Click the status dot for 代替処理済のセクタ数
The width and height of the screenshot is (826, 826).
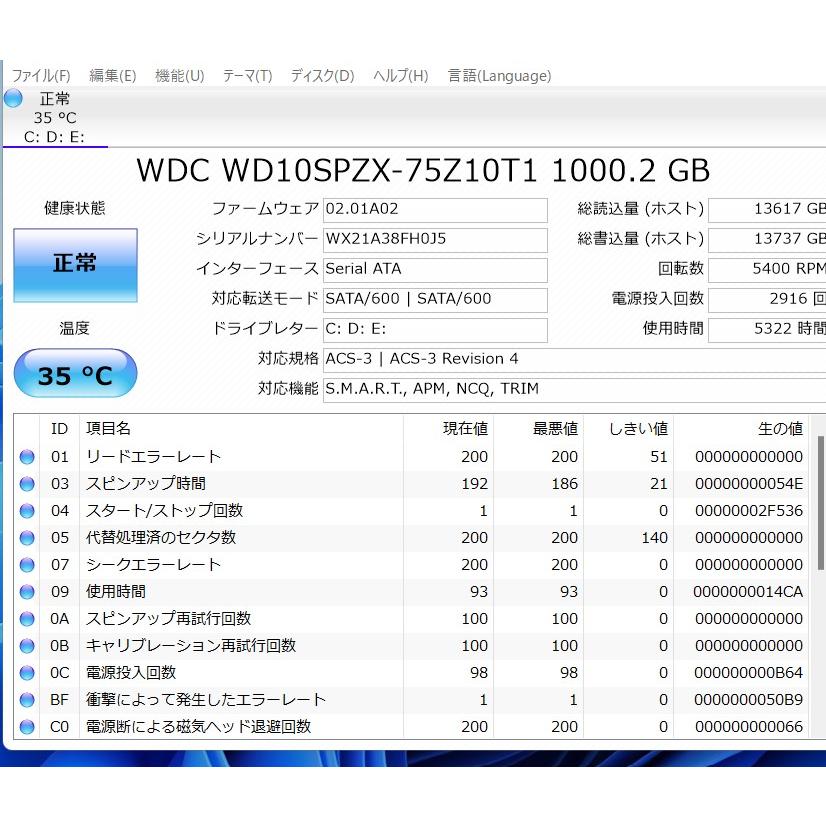(28, 538)
